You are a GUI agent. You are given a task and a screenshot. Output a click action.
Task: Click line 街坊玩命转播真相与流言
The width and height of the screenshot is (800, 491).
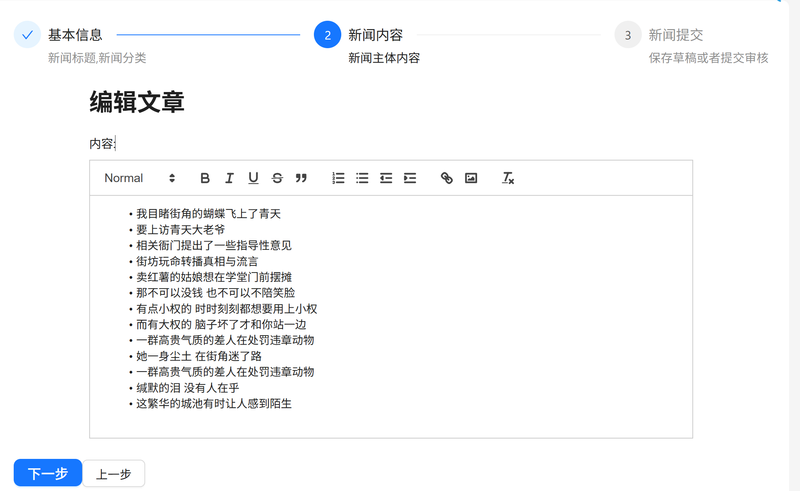point(197,261)
